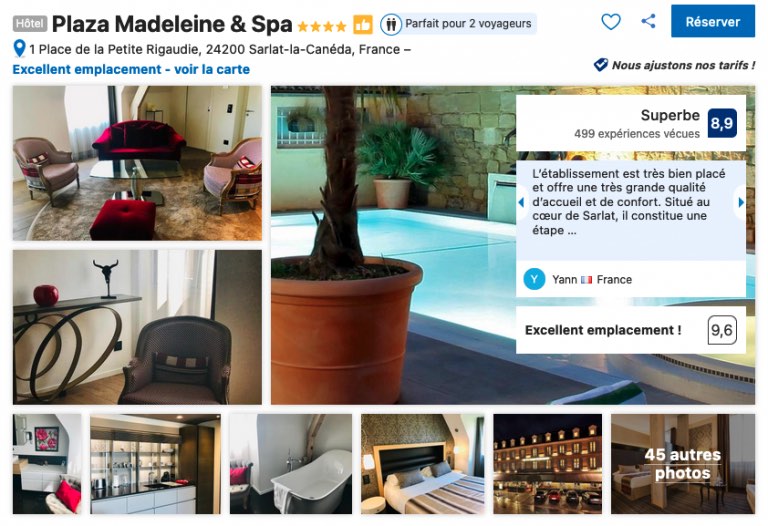Click the 9,6 location score badge

pyautogui.click(x=722, y=330)
